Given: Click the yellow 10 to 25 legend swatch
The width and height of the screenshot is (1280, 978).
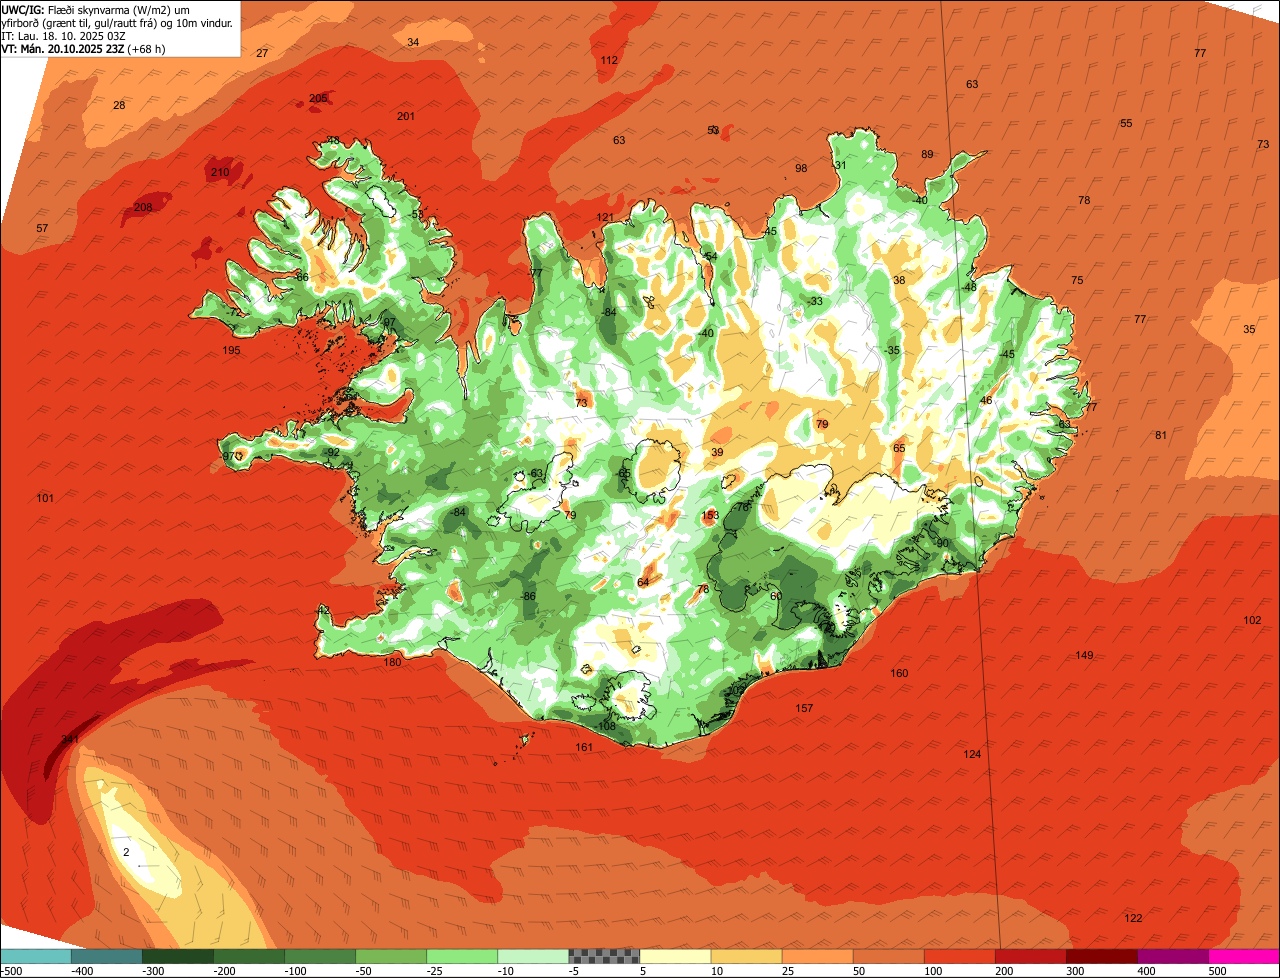Looking at the screenshot, I should tap(746, 956).
